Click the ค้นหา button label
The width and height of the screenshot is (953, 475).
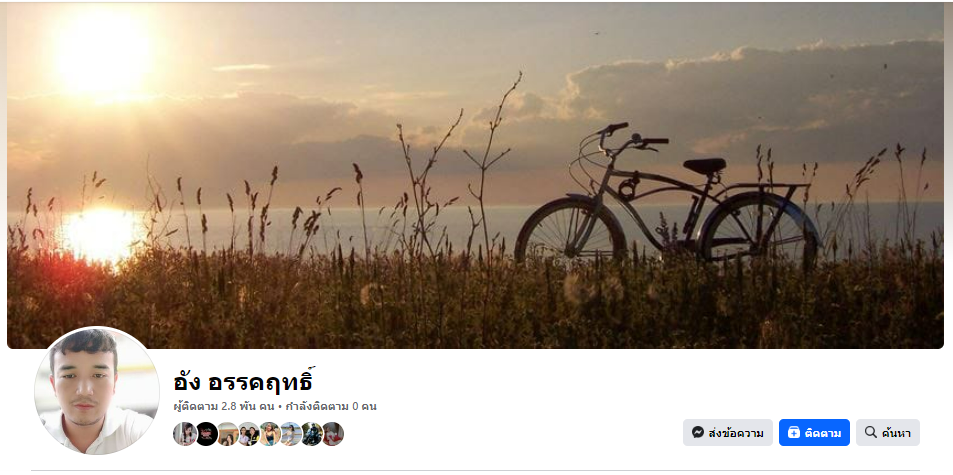coord(896,433)
